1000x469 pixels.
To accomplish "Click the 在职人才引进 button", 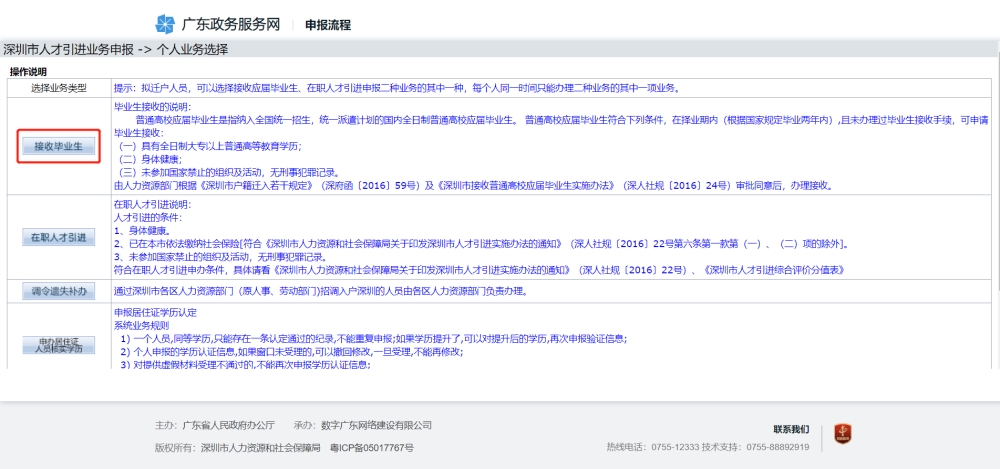I will tap(58, 237).
